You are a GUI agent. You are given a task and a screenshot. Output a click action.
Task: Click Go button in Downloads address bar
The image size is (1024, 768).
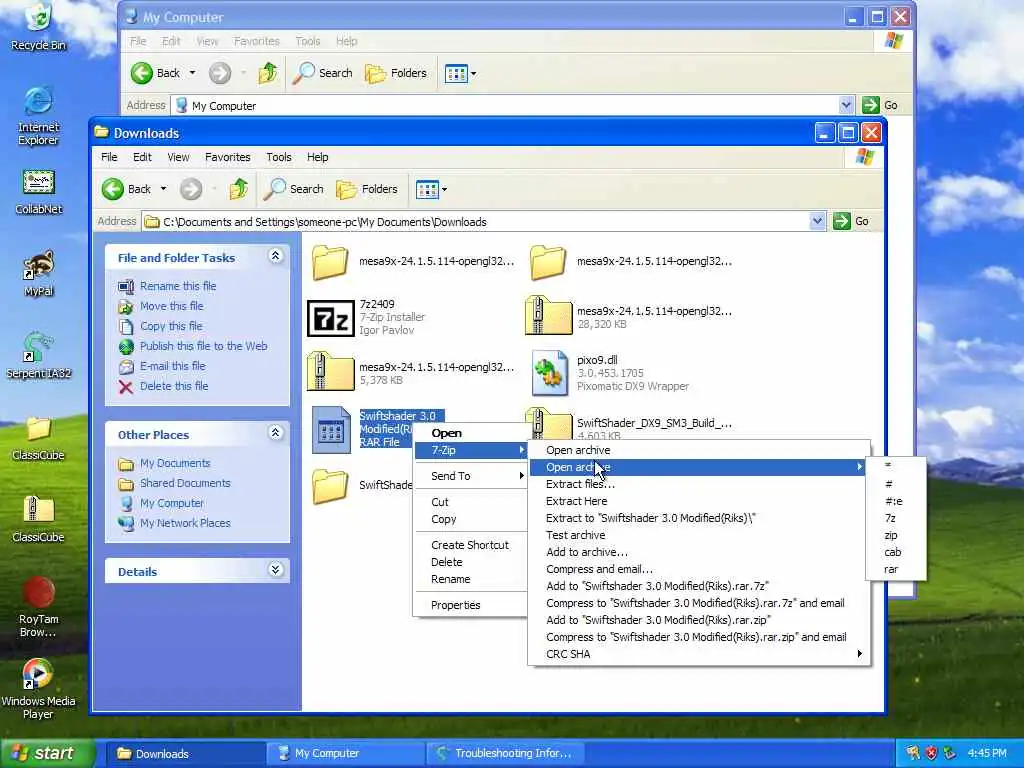852,221
